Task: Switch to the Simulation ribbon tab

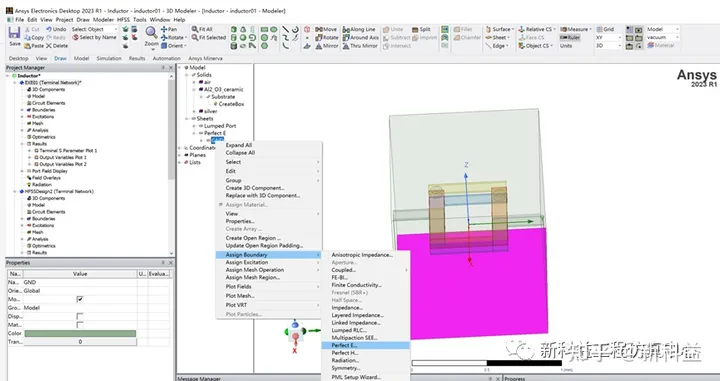Action: click(x=109, y=58)
